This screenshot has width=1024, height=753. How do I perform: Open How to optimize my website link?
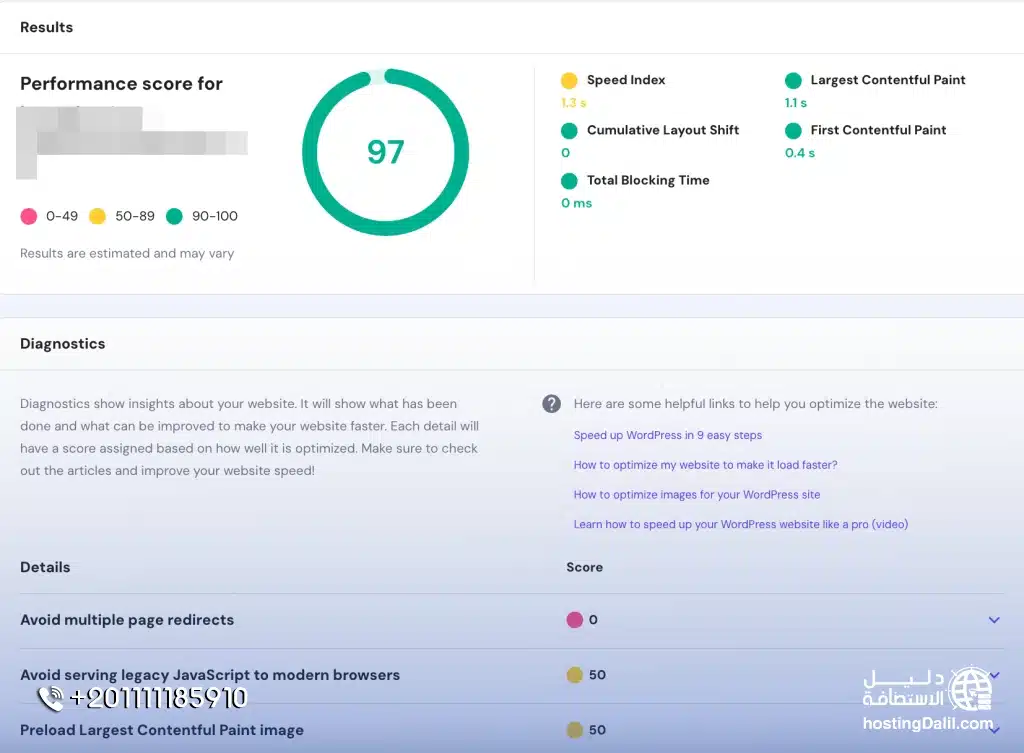point(705,465)
